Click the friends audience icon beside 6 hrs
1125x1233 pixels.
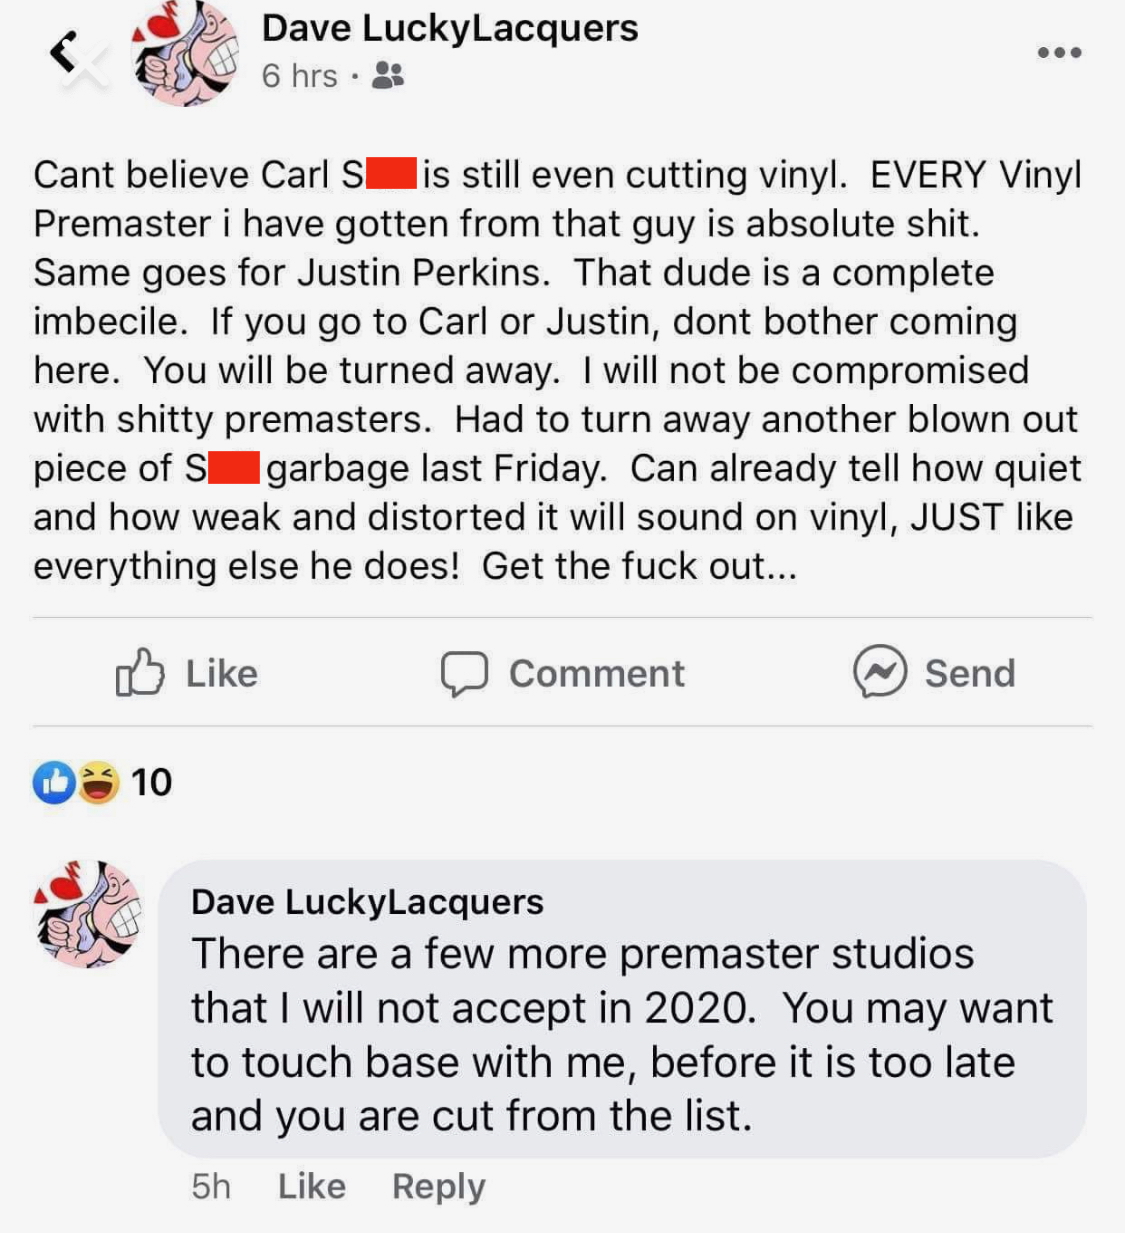[387, 75]
